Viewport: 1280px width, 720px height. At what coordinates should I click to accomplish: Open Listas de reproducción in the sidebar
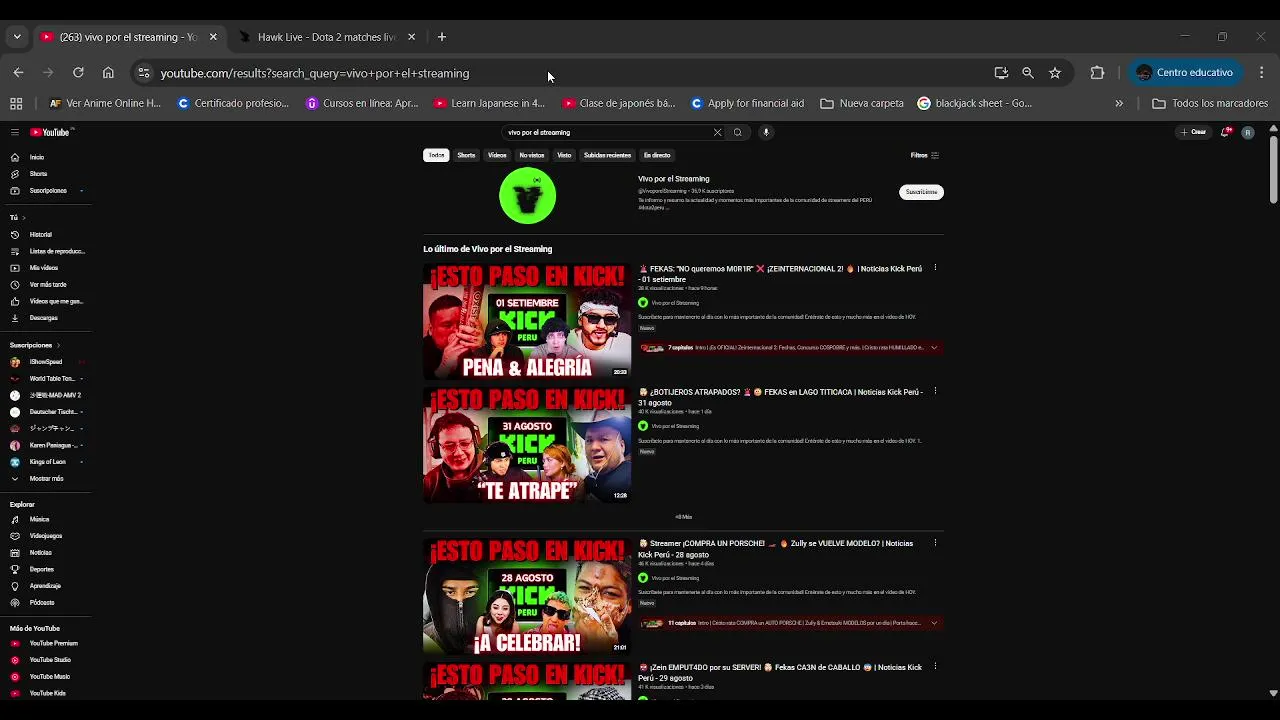pos(57,252)
